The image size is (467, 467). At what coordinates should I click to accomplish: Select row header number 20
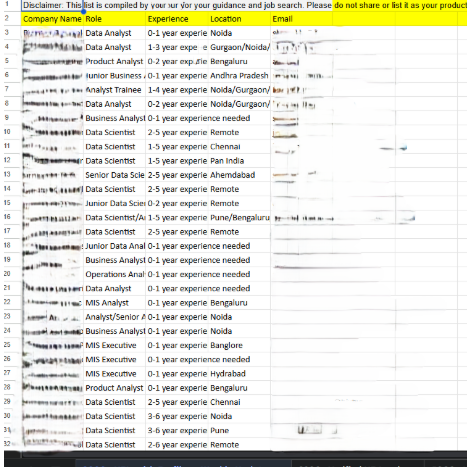click(x=7, y=274)
